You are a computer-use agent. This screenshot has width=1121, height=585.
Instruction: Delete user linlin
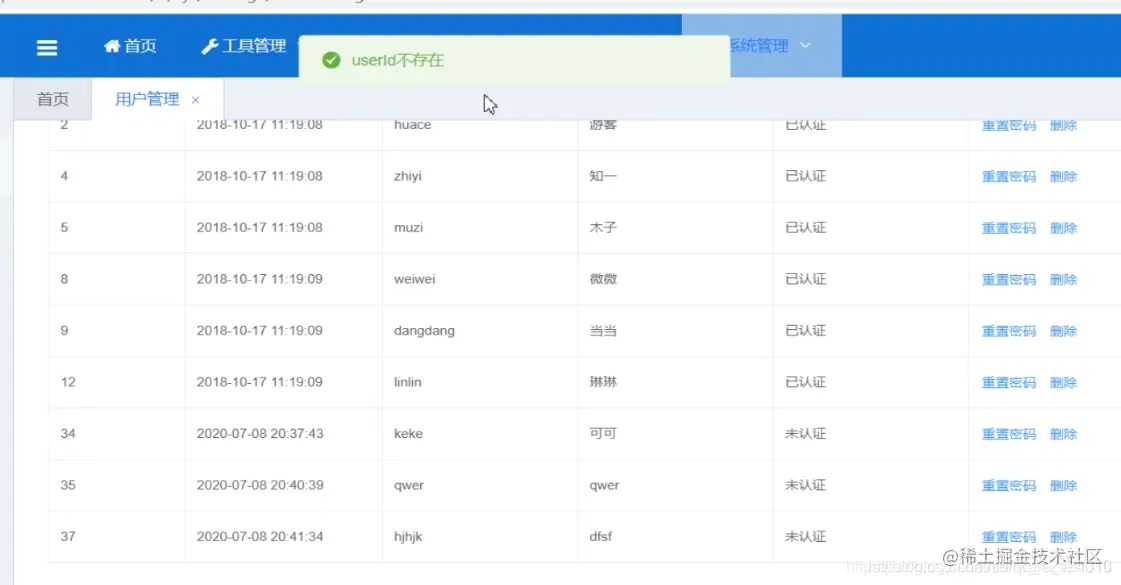pyautogui.click(x=1063, y=383)
